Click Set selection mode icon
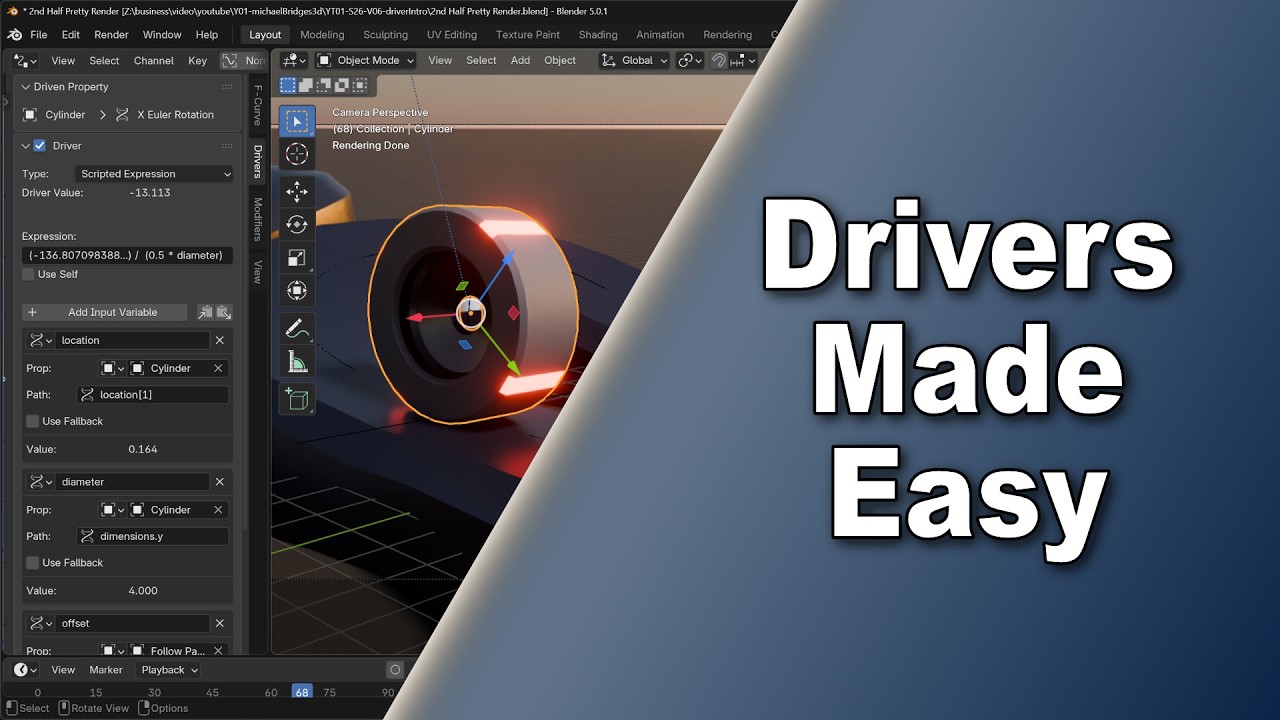This screenshot has height=720, width=1280. point(288,86)
